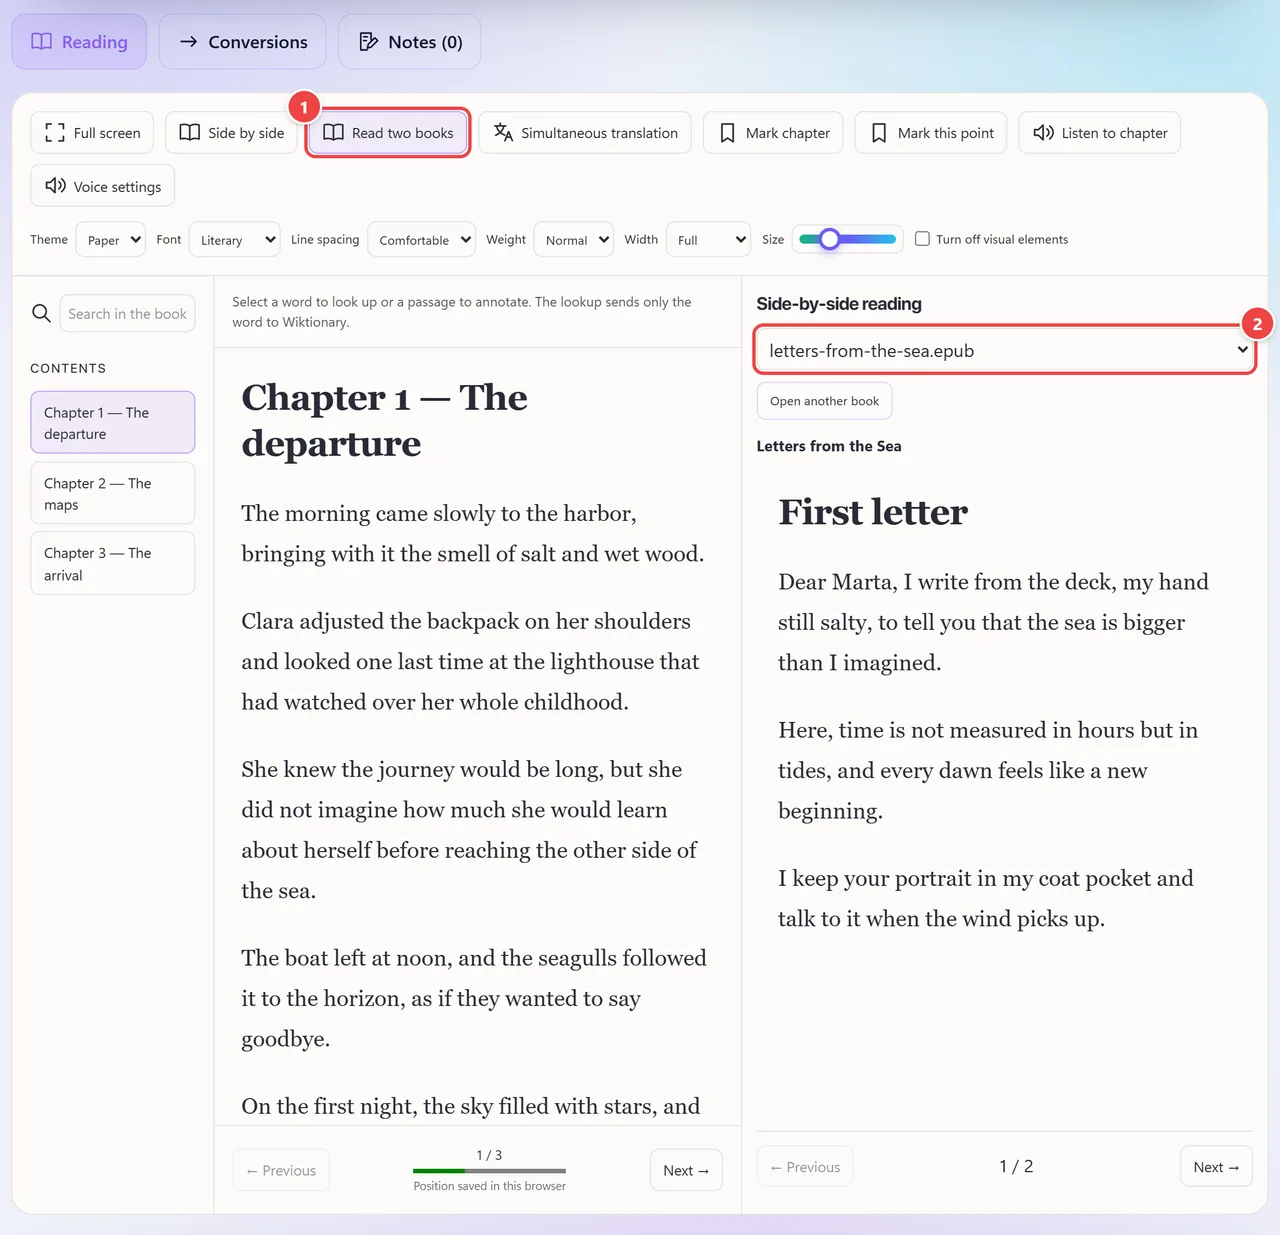The image size is (1280, 1235).
Task: Go to Next chapter in main book
Action: point(686,1170)
